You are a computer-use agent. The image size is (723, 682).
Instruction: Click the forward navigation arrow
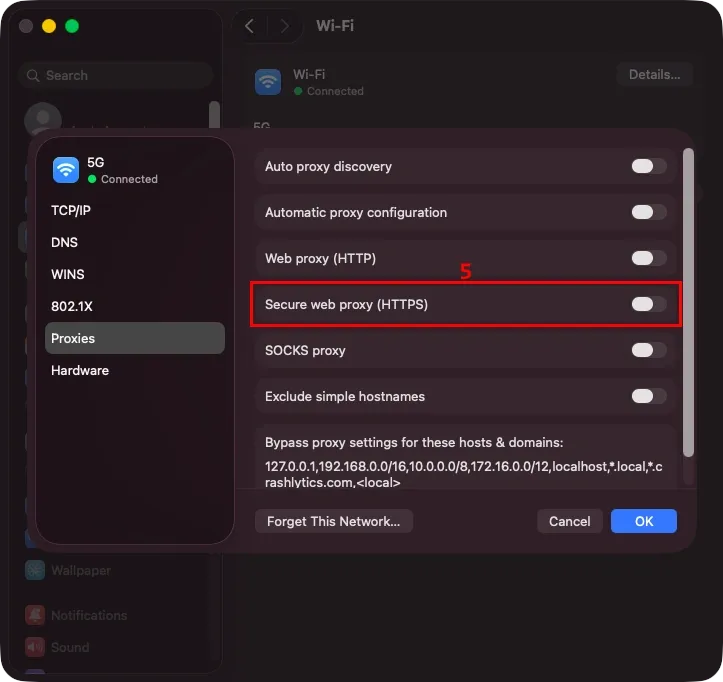[x=284, y=26]
